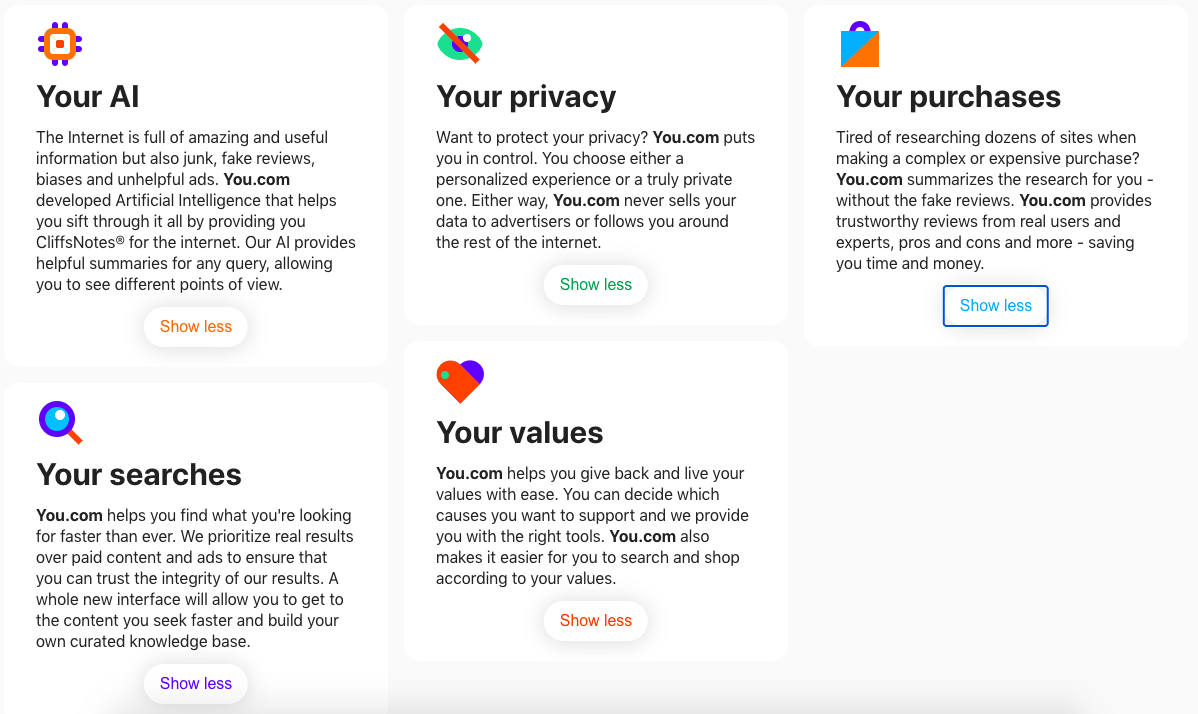Collapse the Your purchases card via Show less
1198x714 pixels.
pyautogui.click(x=996, y=305)
